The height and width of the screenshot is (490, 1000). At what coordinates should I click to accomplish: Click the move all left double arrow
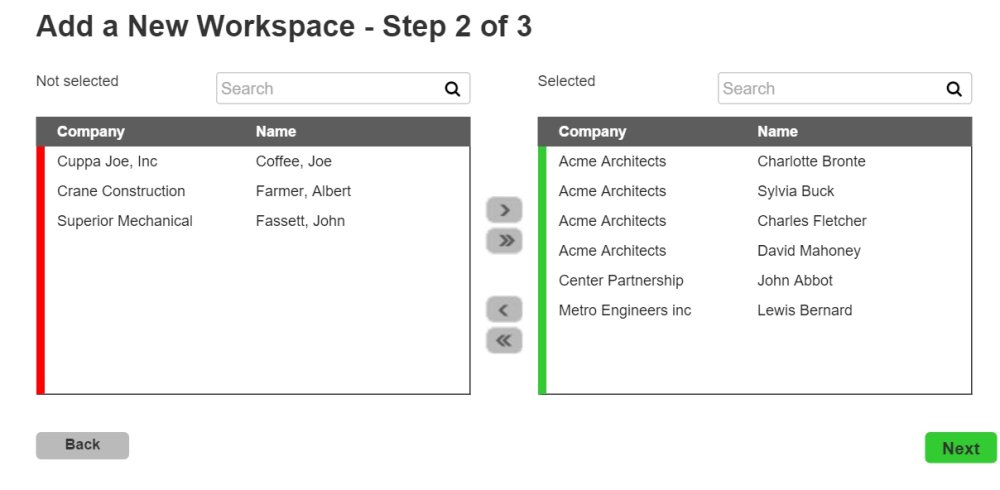click(x=504, y=341)
